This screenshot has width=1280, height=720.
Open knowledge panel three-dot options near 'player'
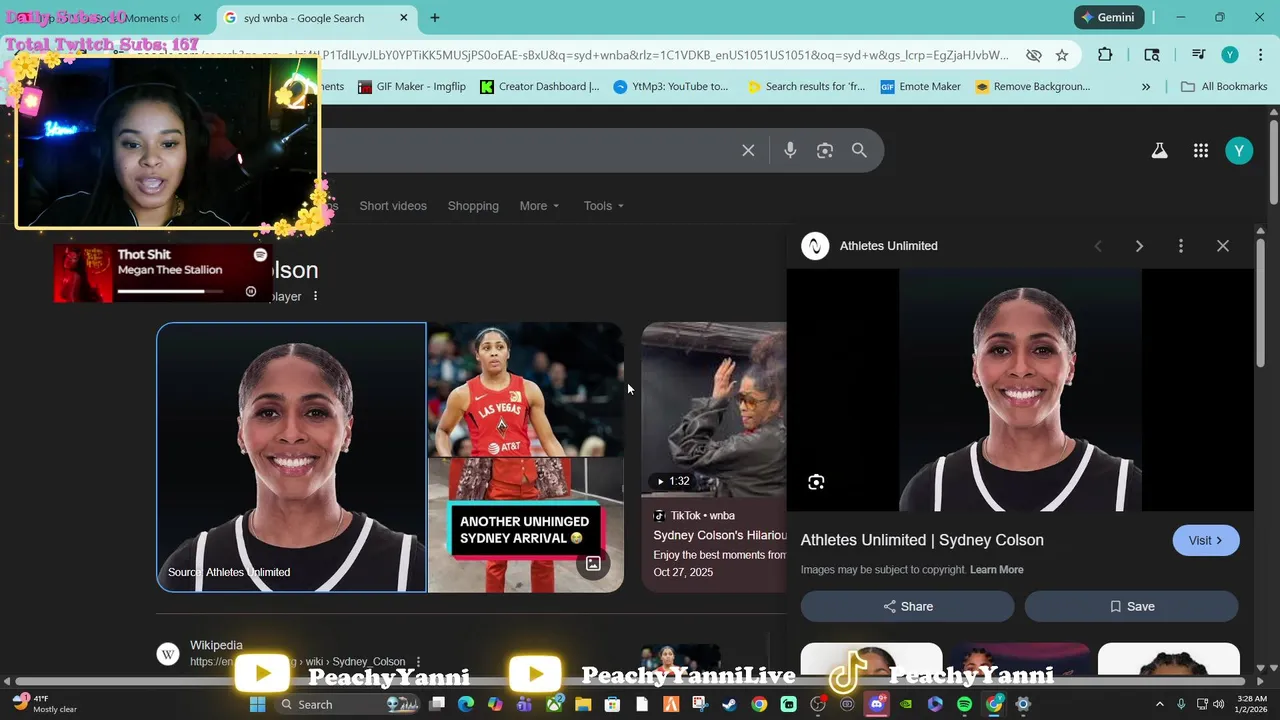click(315, 296)
